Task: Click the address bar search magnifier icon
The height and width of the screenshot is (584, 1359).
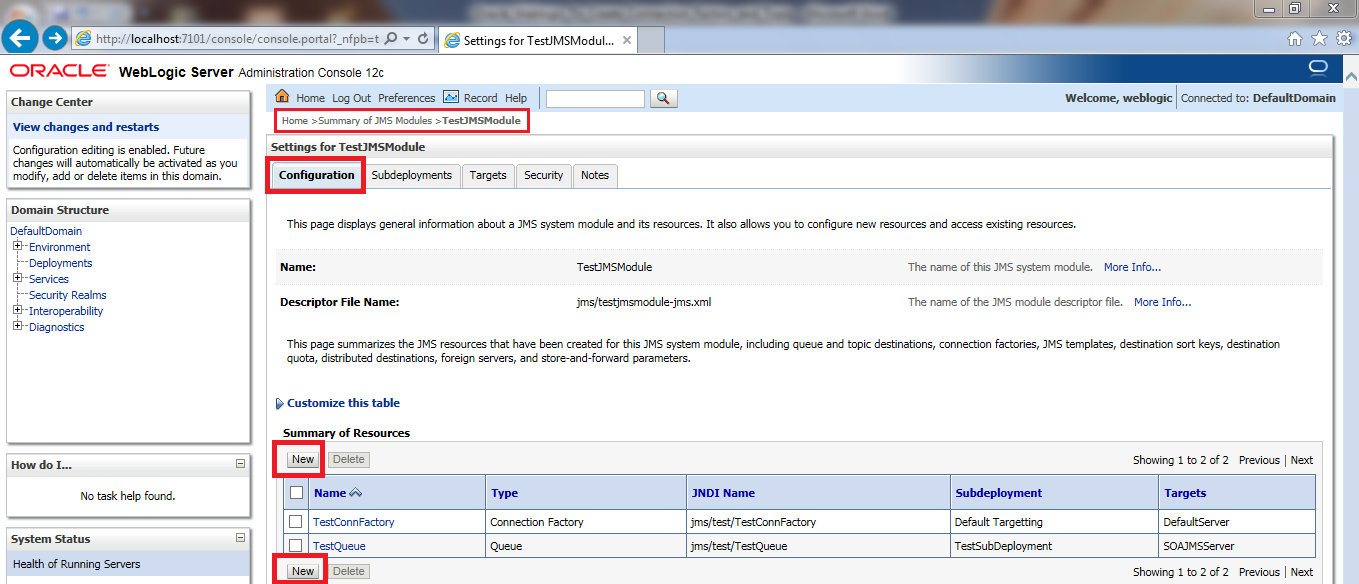Action: pos(390,39)
